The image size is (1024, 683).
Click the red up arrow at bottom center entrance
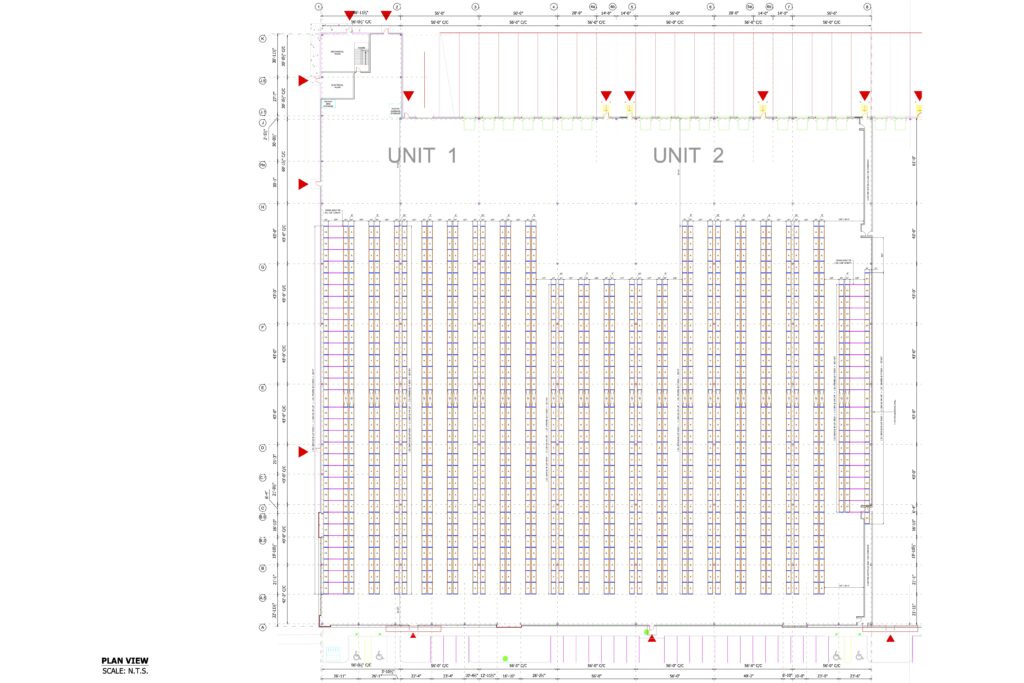coord(652,638)
